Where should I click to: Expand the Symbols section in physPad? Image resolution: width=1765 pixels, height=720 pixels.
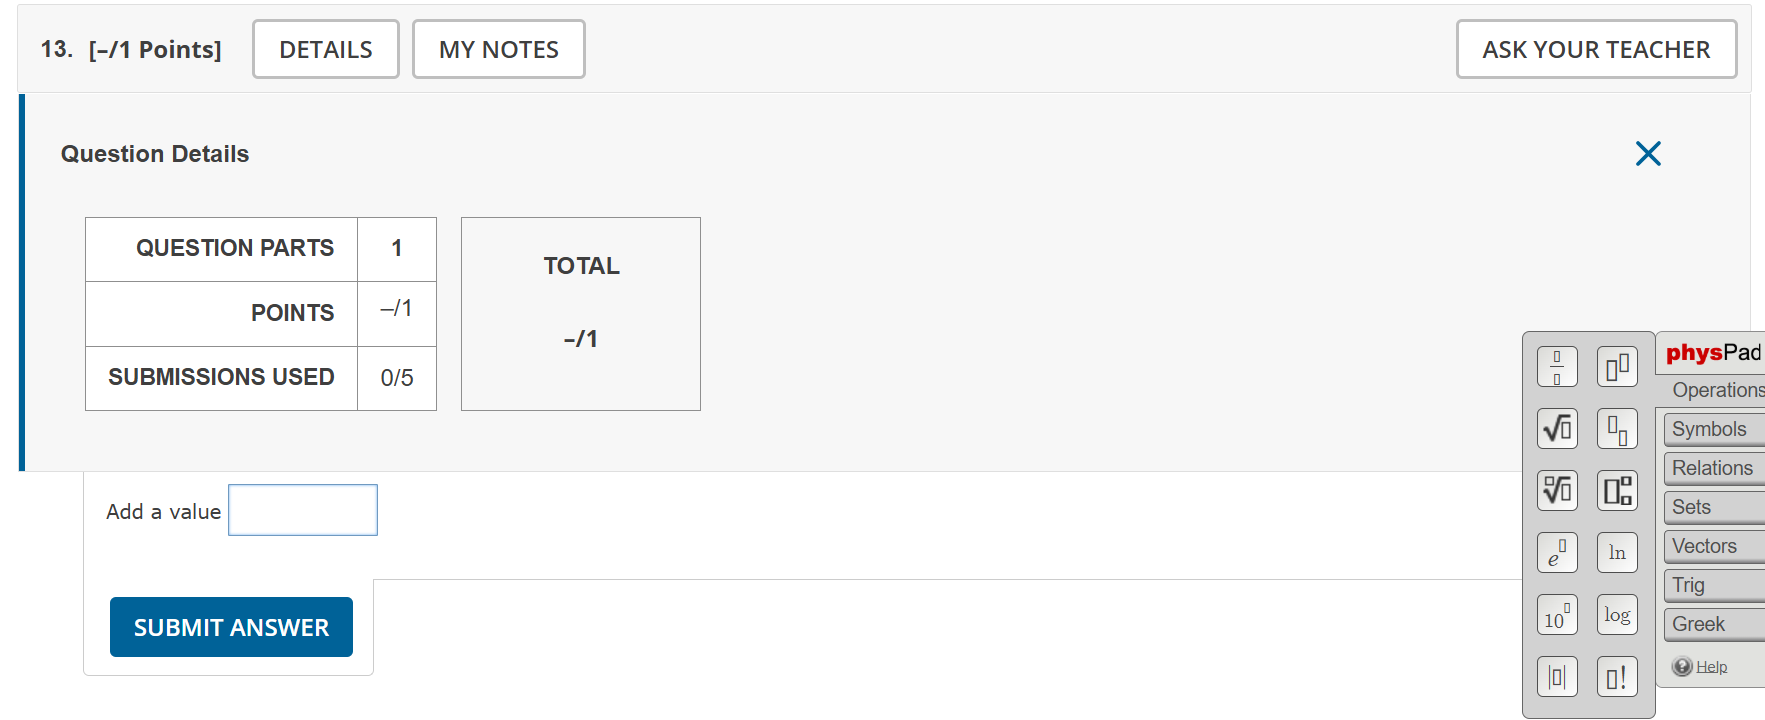1713,429
